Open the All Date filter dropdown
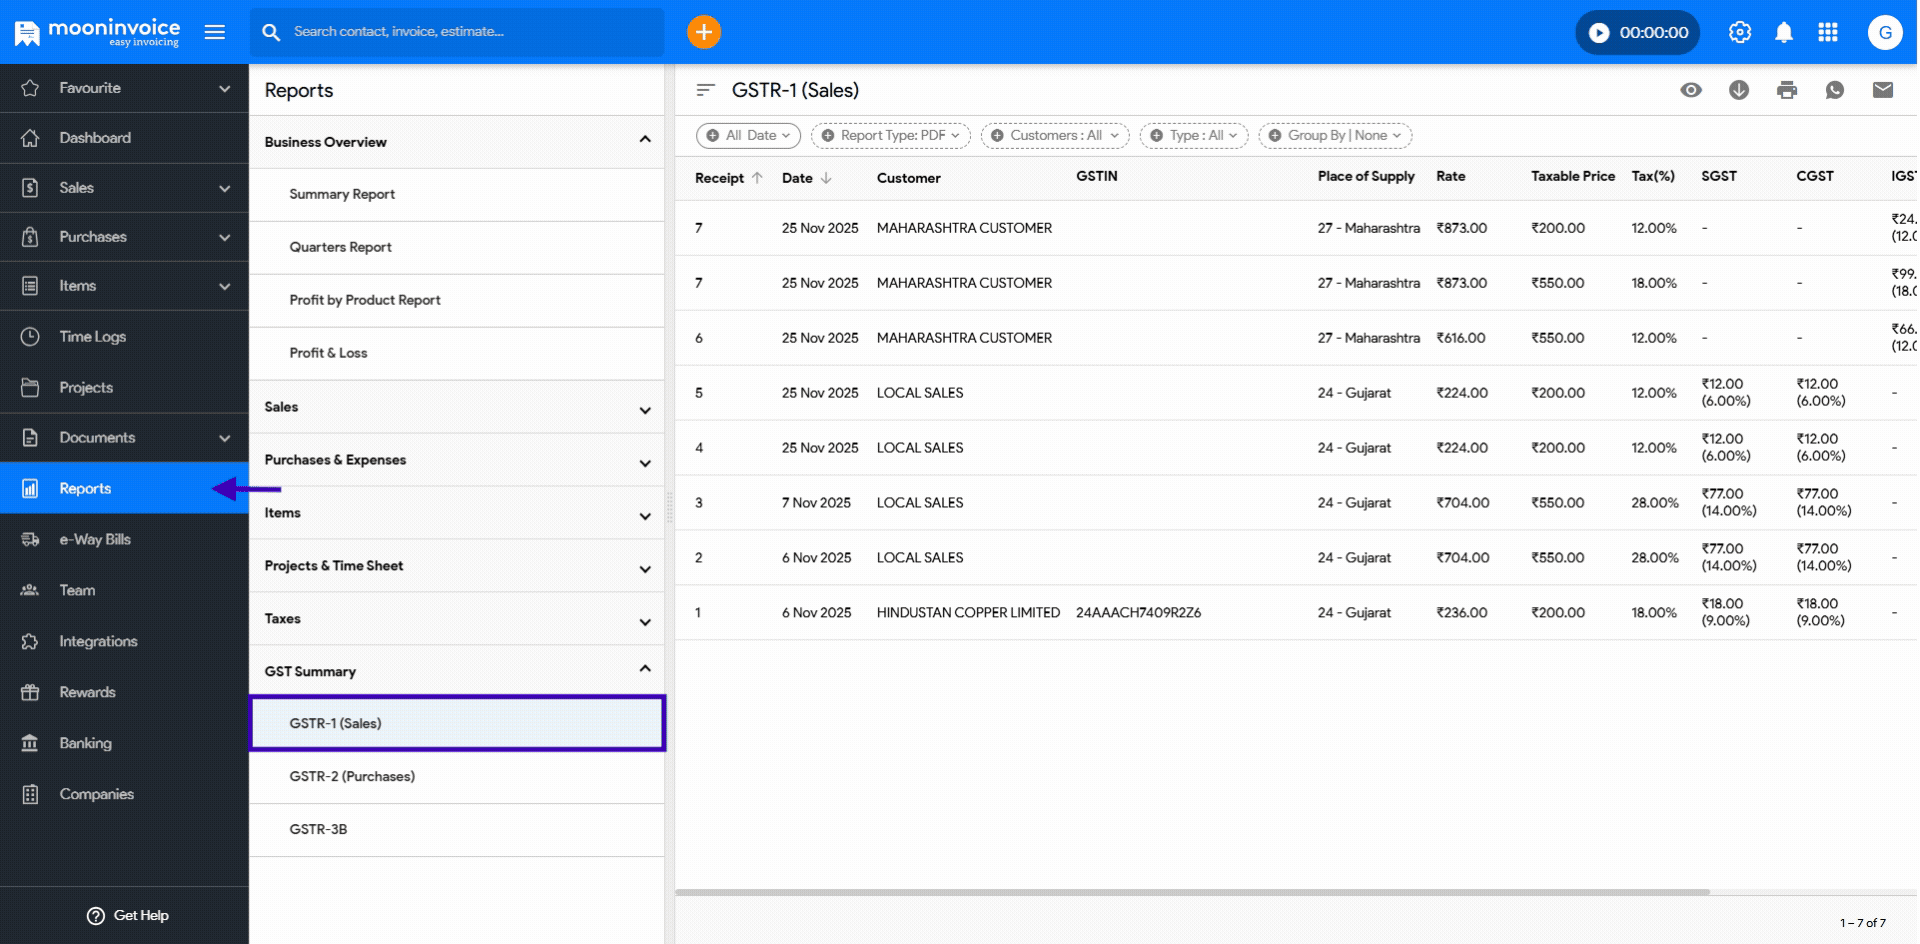1920x944 pixels. [748, 136]
